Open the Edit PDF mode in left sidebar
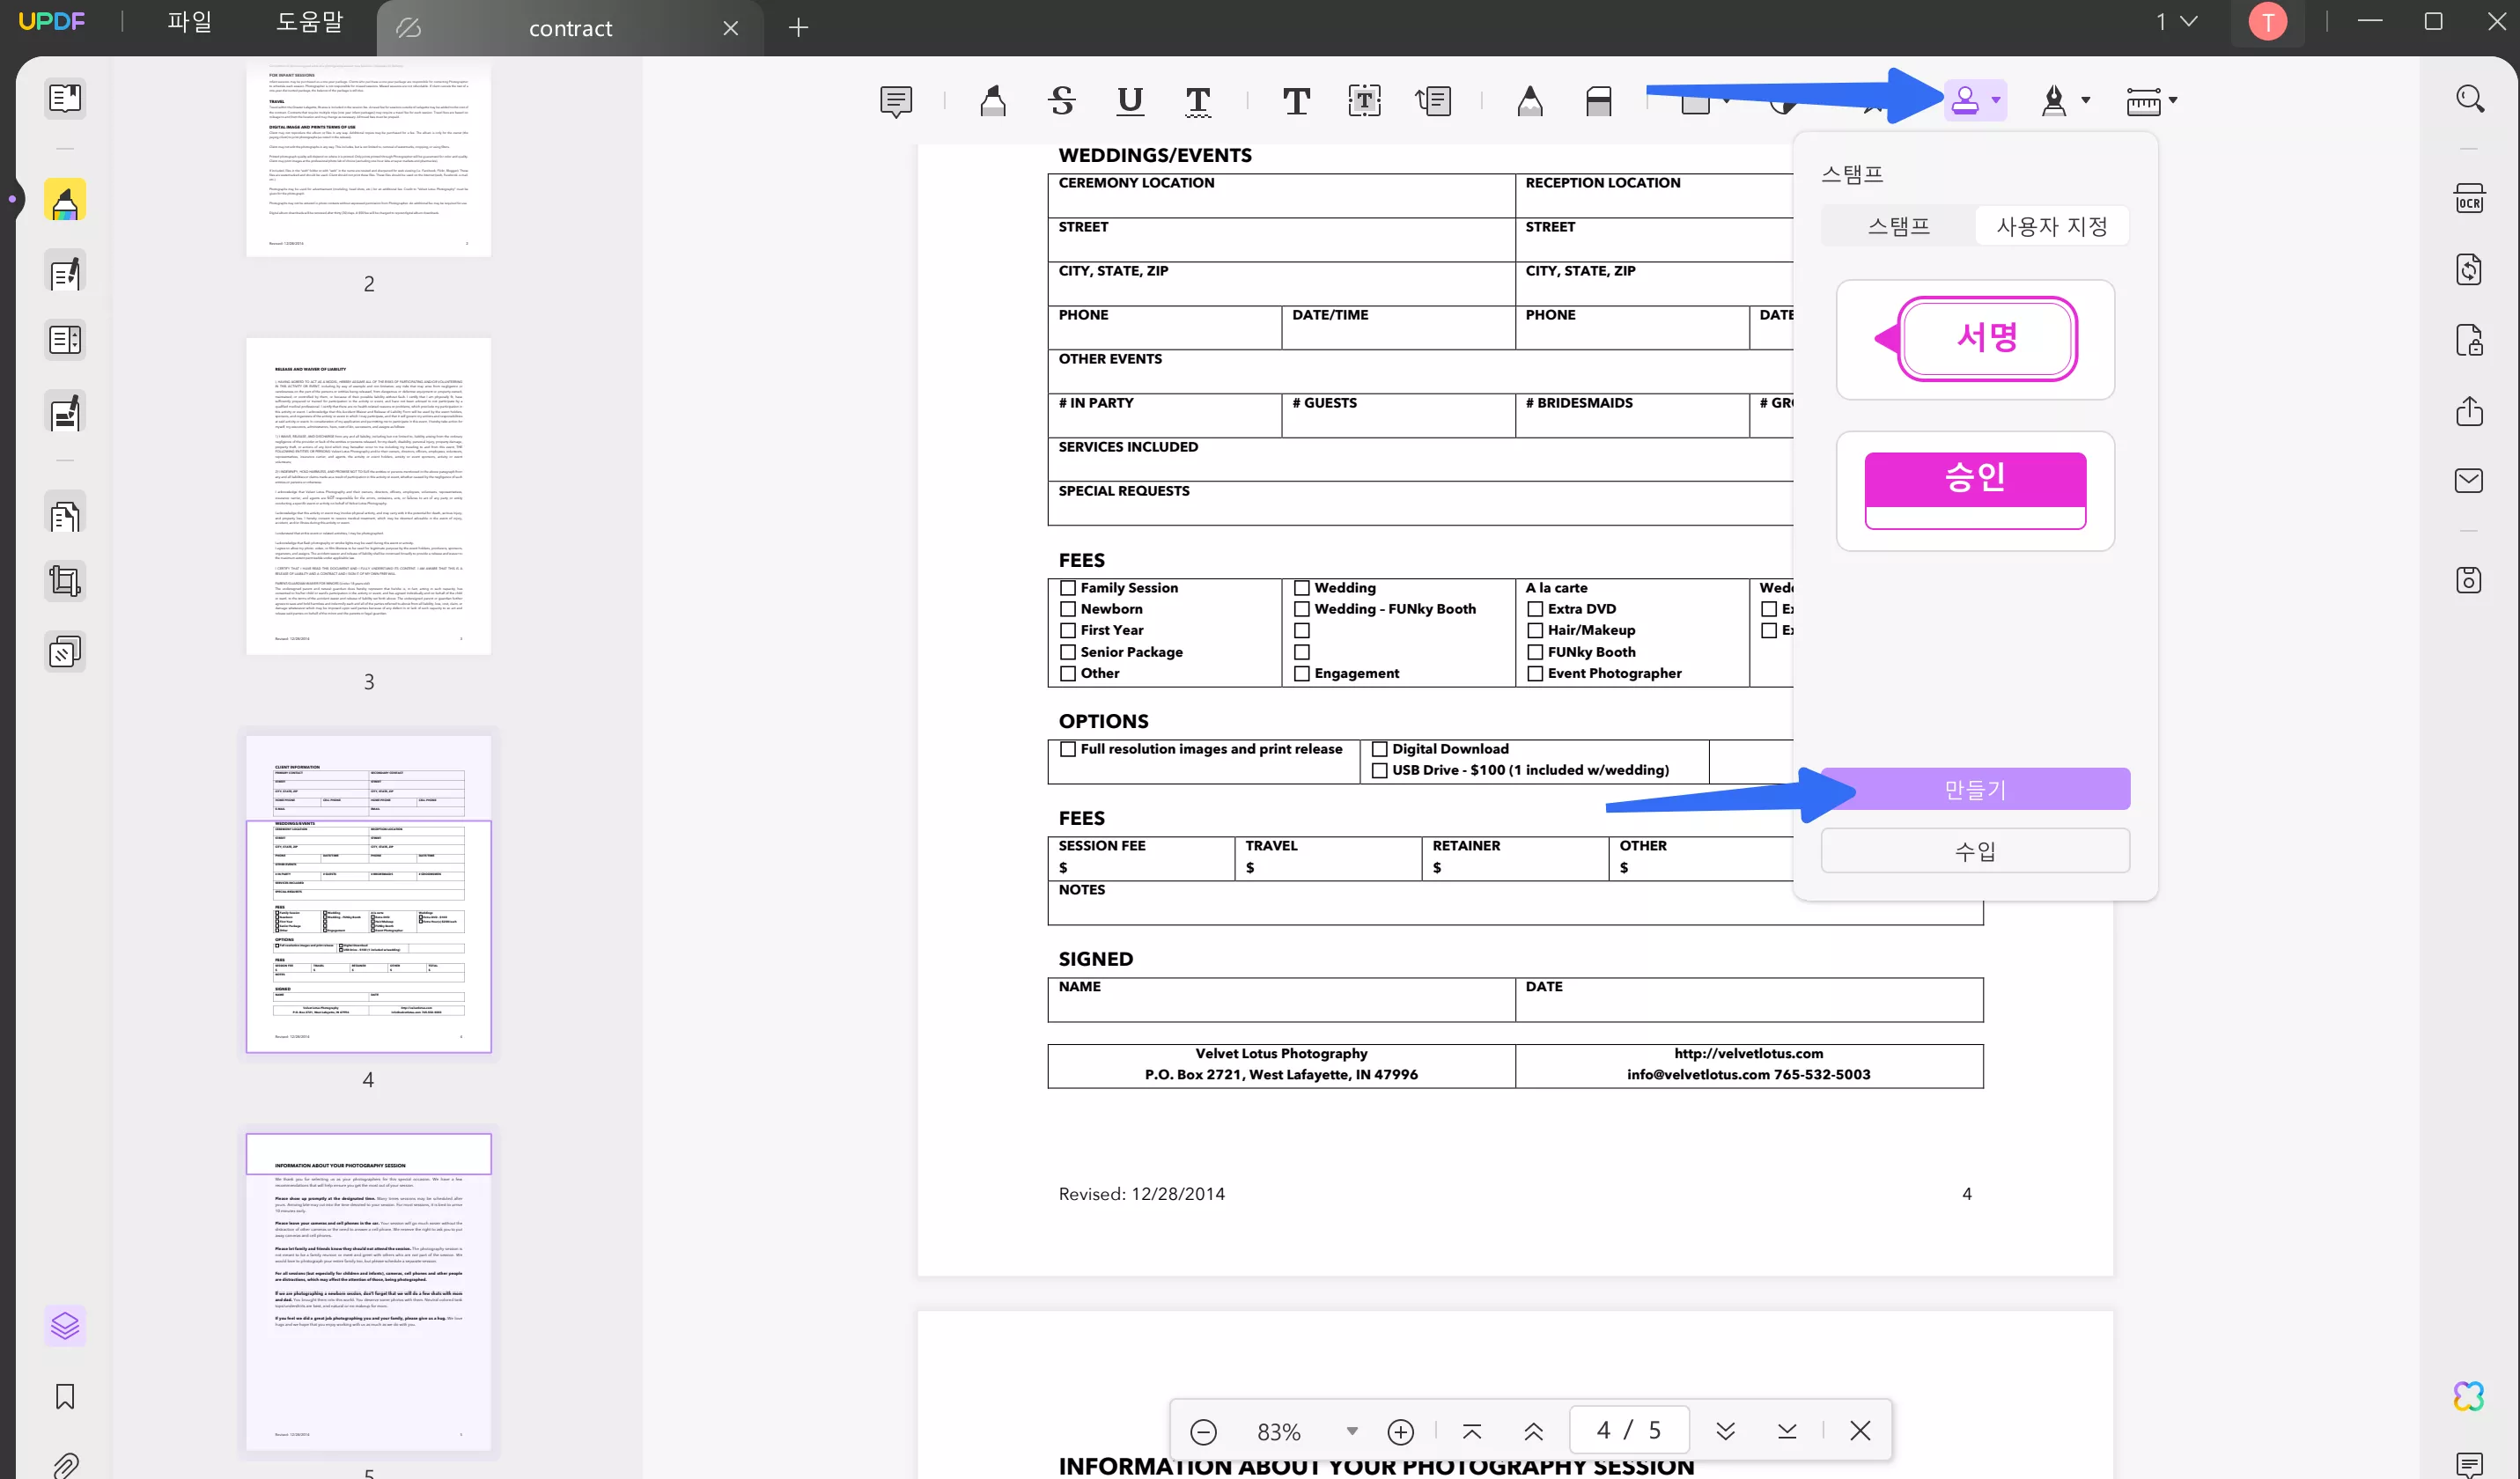 65,272
